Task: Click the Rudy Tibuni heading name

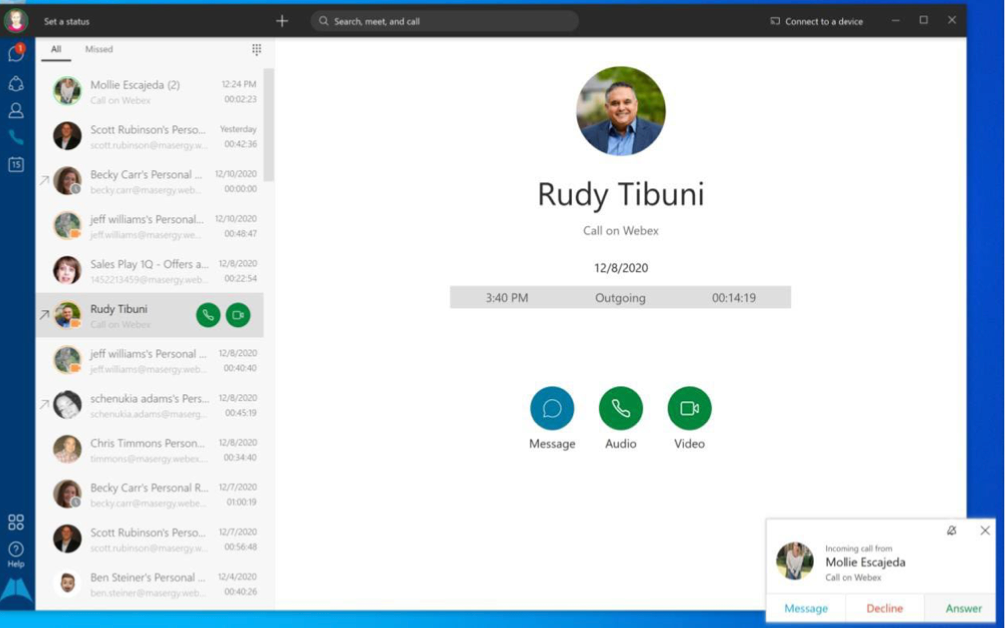Action: tap(620, 194)
